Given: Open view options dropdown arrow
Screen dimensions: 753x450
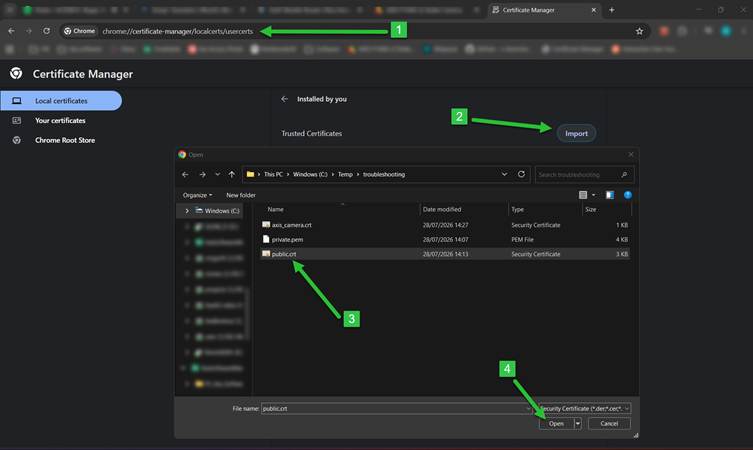Looking at the screenshot, I should 594,195.
